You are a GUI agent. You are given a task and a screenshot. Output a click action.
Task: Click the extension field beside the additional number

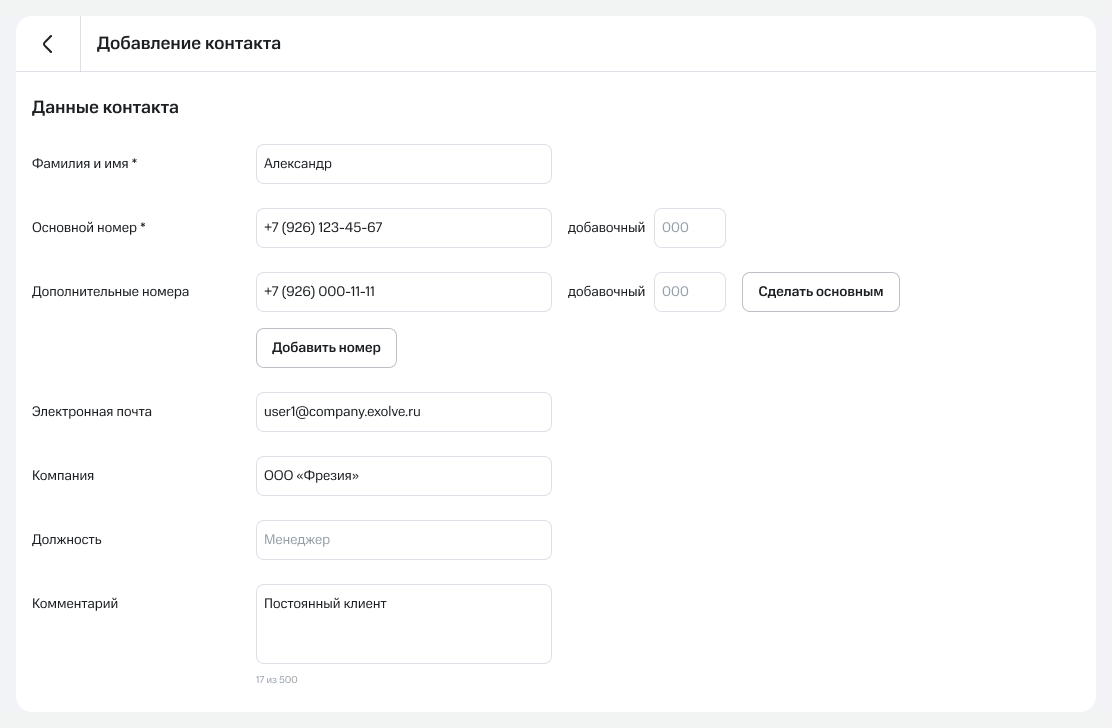point(689,292)
